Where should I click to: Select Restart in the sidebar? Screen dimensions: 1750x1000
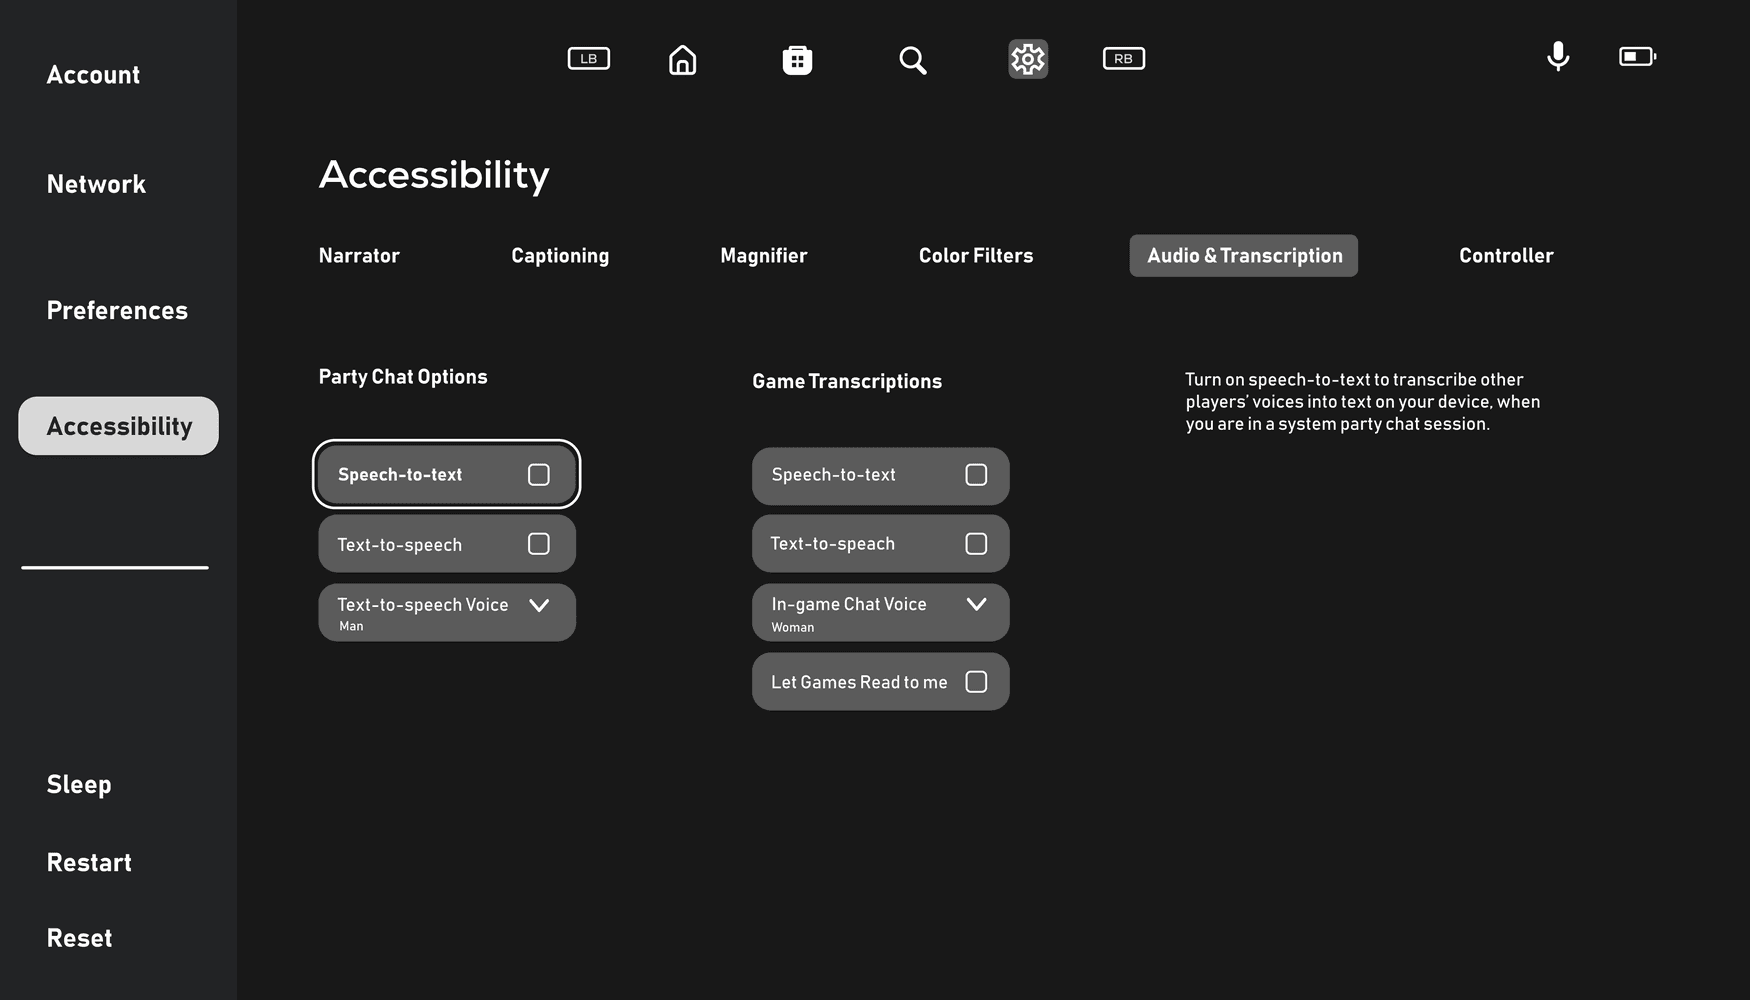coord(89,862)
